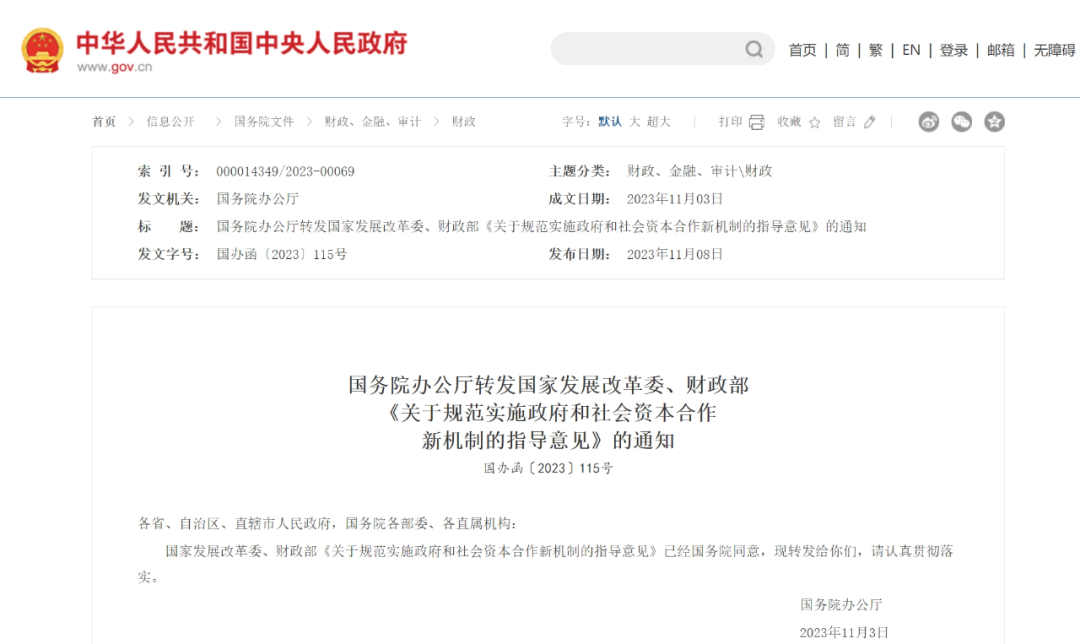This screenshot has width=1080, height=644.
Task: Click the star icon next to 收藏
Action: click(x=814, y=122)
